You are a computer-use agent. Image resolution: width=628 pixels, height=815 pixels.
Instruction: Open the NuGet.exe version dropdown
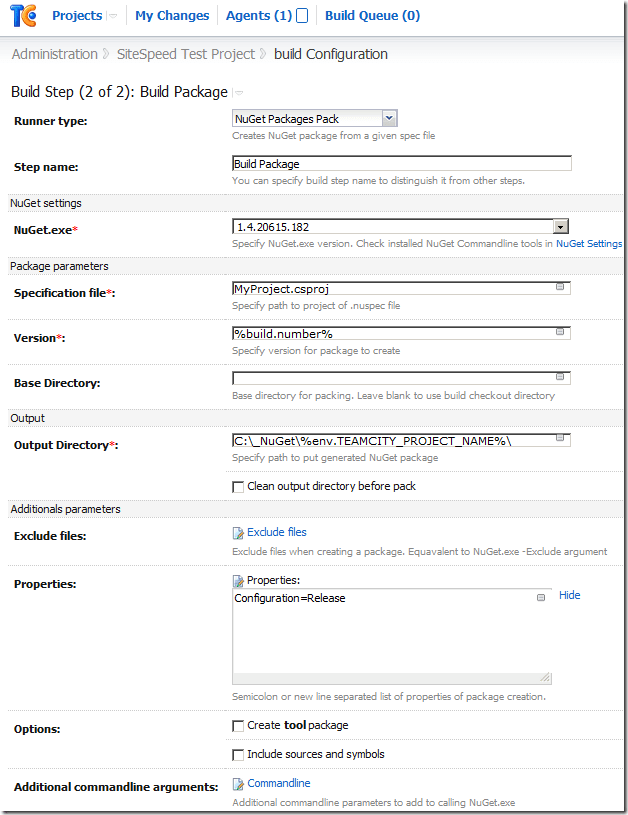[x=400, y=227]
